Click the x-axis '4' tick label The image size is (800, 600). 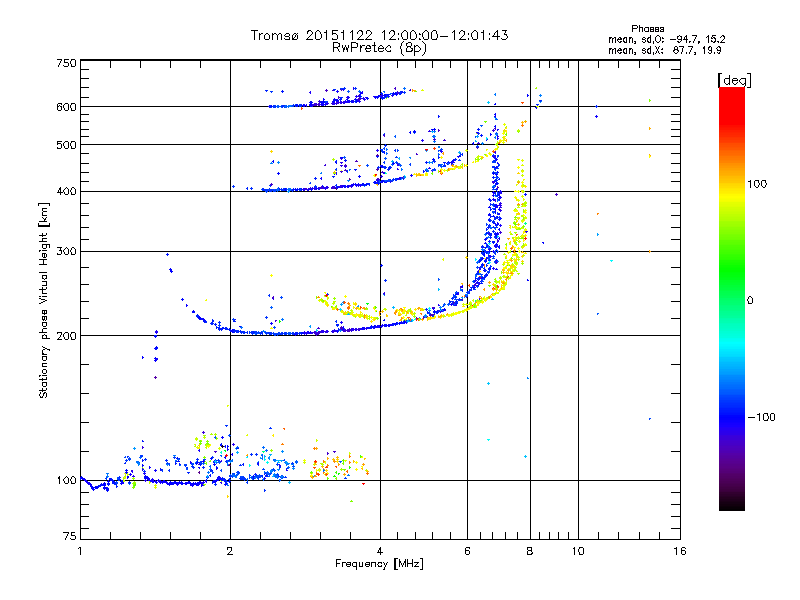pyautogui.click(x=380, y=551)
